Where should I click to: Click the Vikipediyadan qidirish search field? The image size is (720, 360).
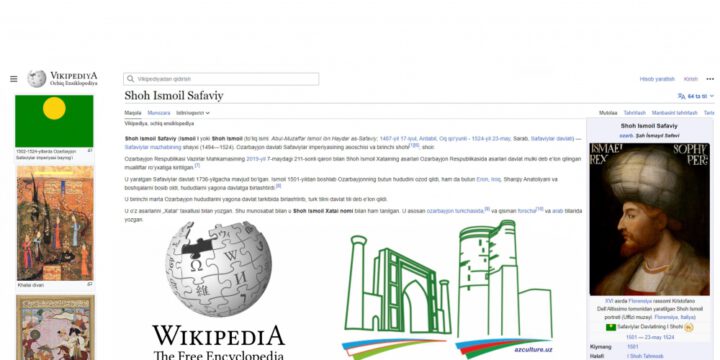tap(221, 79)
